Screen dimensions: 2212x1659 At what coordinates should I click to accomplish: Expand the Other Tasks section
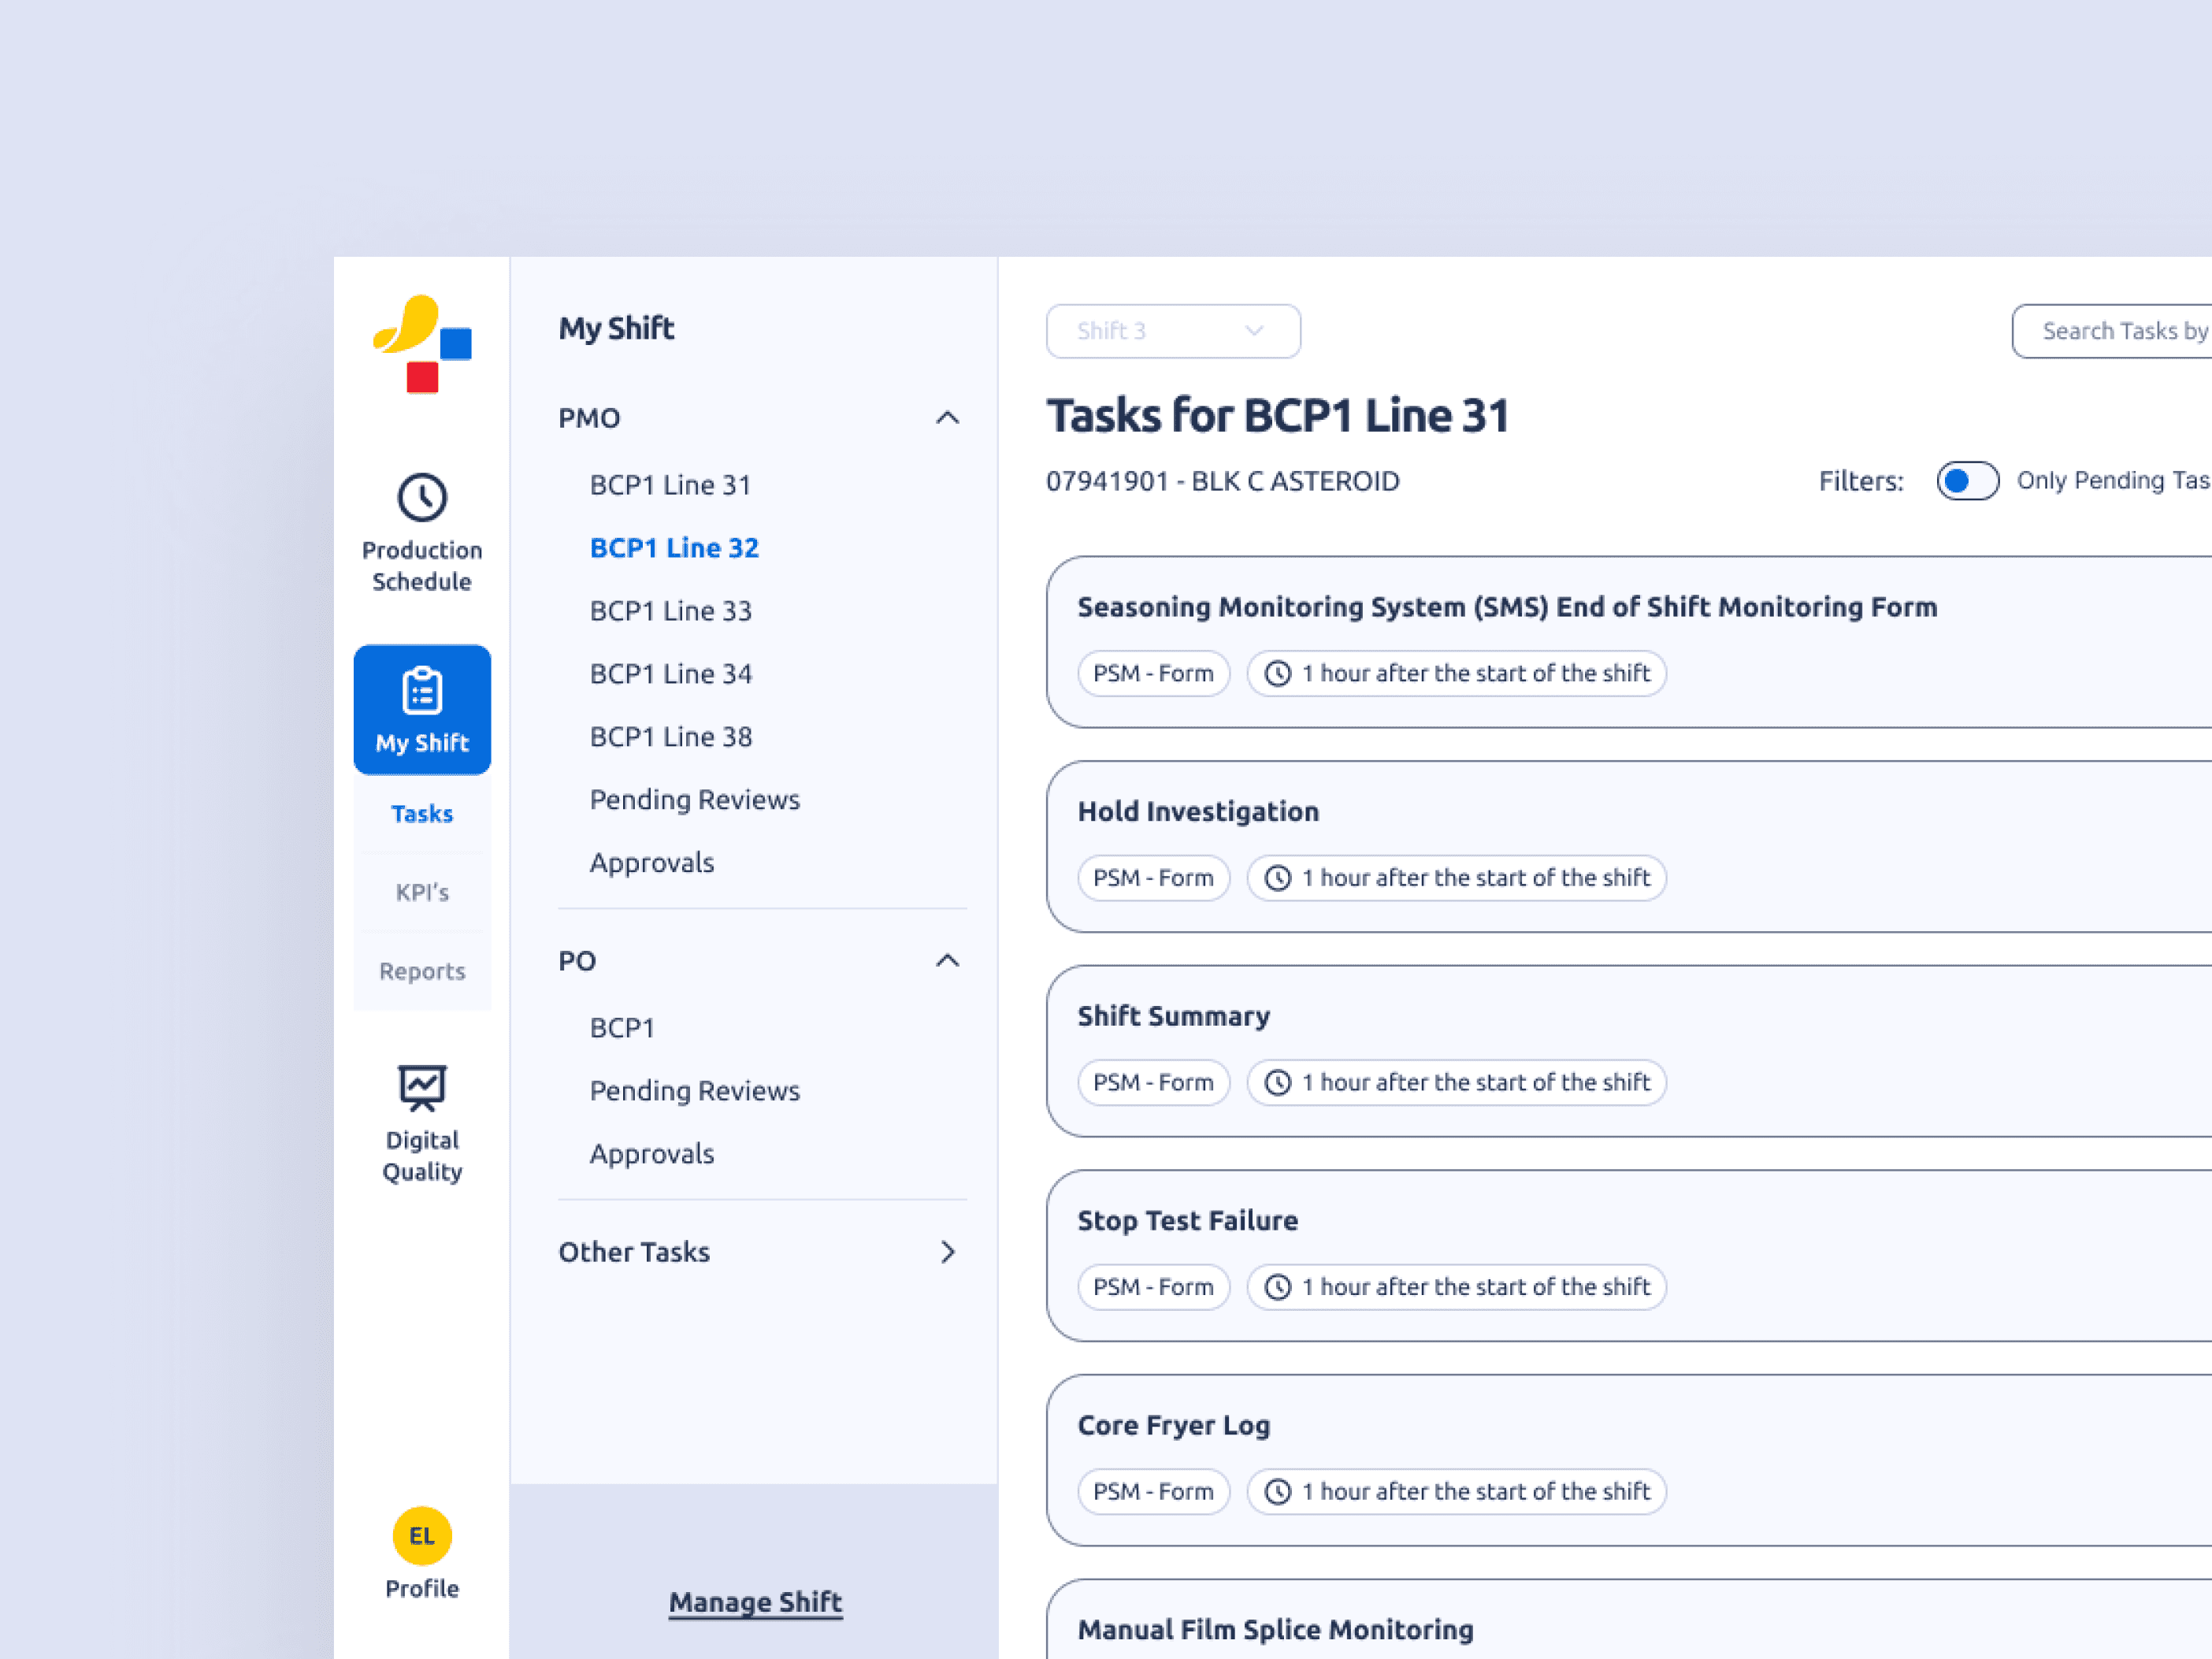pos(946,1252)
